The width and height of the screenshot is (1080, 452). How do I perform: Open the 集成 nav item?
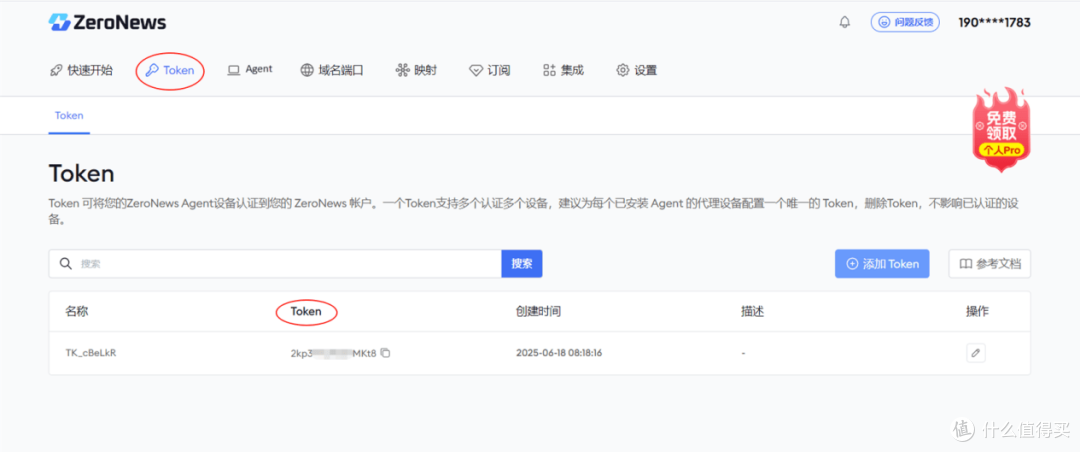point(563,70)
